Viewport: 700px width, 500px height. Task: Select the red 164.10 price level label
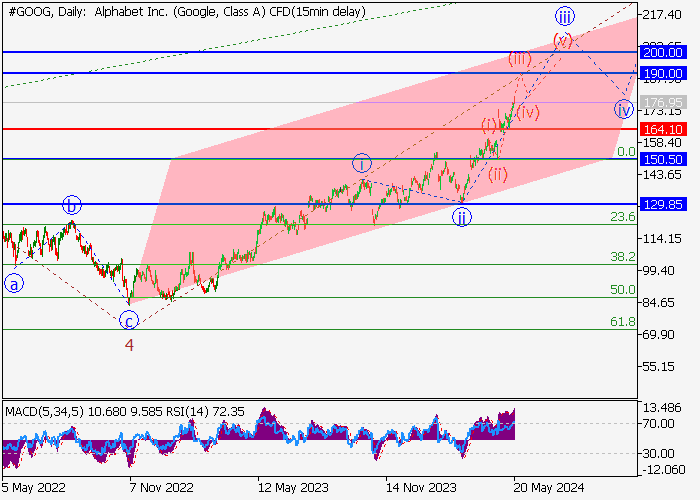663,129
